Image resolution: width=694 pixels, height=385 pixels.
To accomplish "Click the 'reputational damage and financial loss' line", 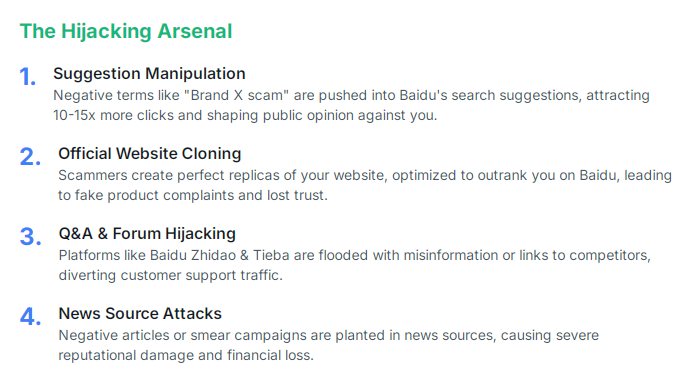I will [x=186, y=355].
